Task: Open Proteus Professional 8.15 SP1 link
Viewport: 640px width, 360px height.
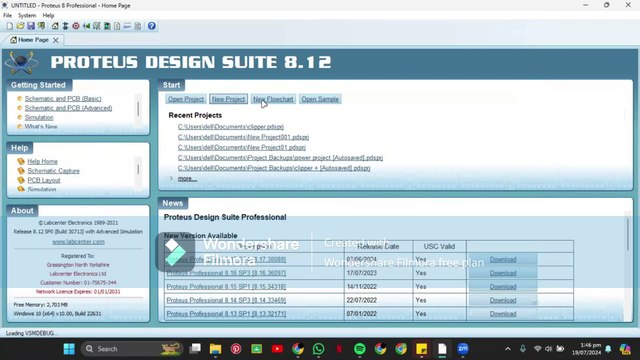Action: (x=226, y=287)
